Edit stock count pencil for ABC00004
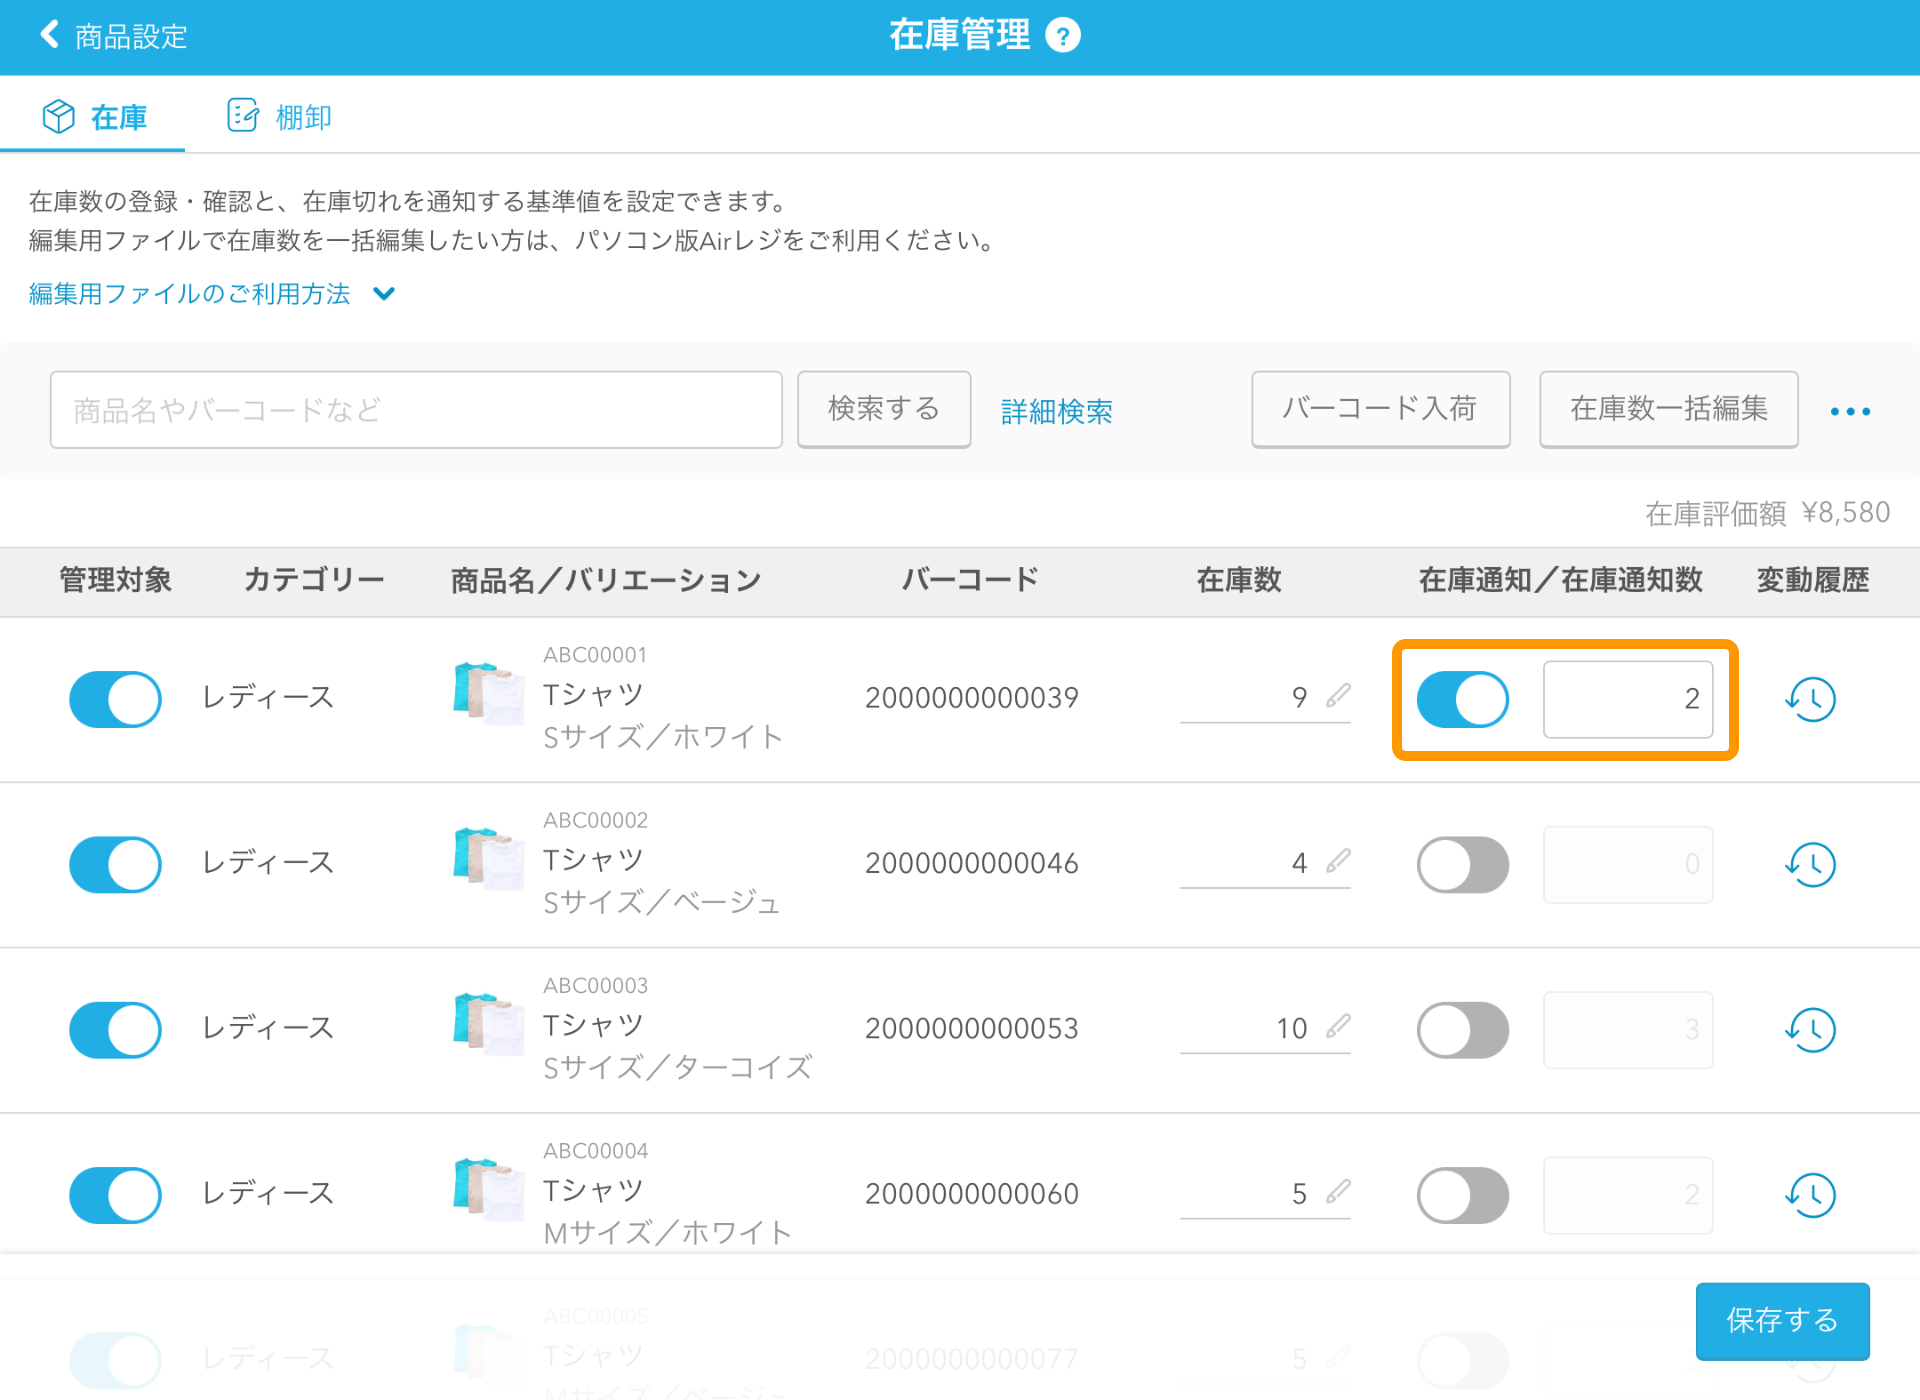Image resolution: width=1920 pixels, height=1400 pixels. [x=1338, y=1190]
